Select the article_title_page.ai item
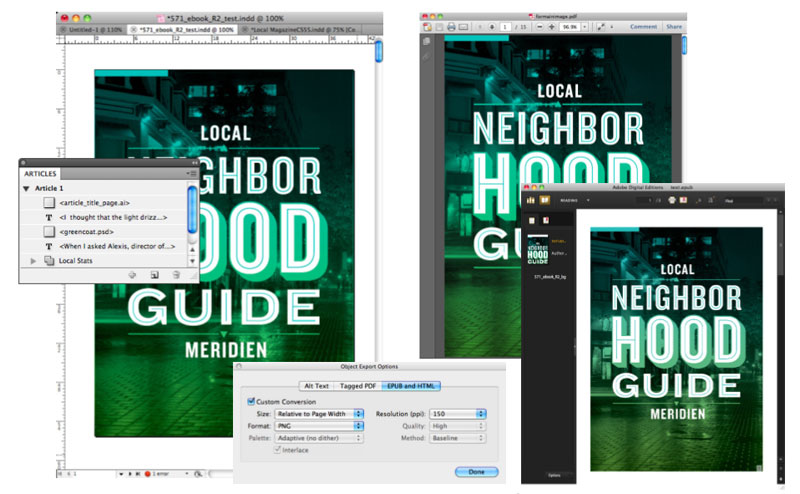The width and height of the screenshot is (800, 494). point(94,203)
